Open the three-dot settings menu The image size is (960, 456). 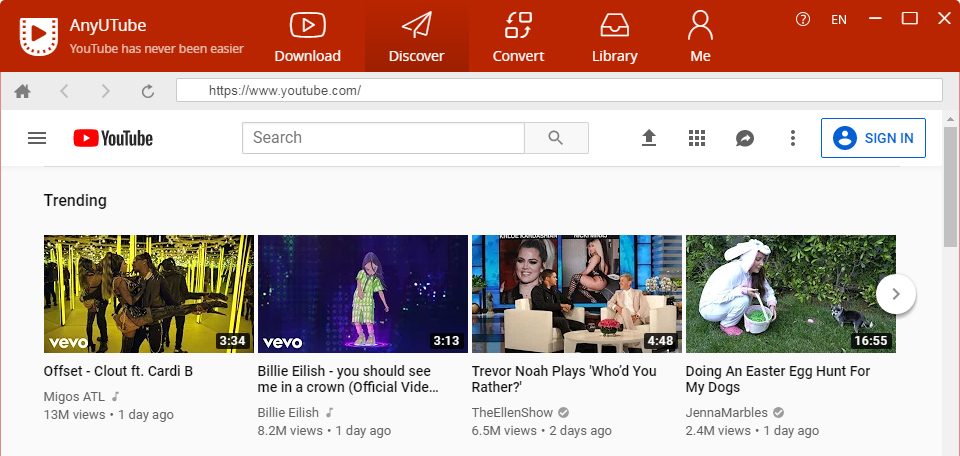pos(793,138)
